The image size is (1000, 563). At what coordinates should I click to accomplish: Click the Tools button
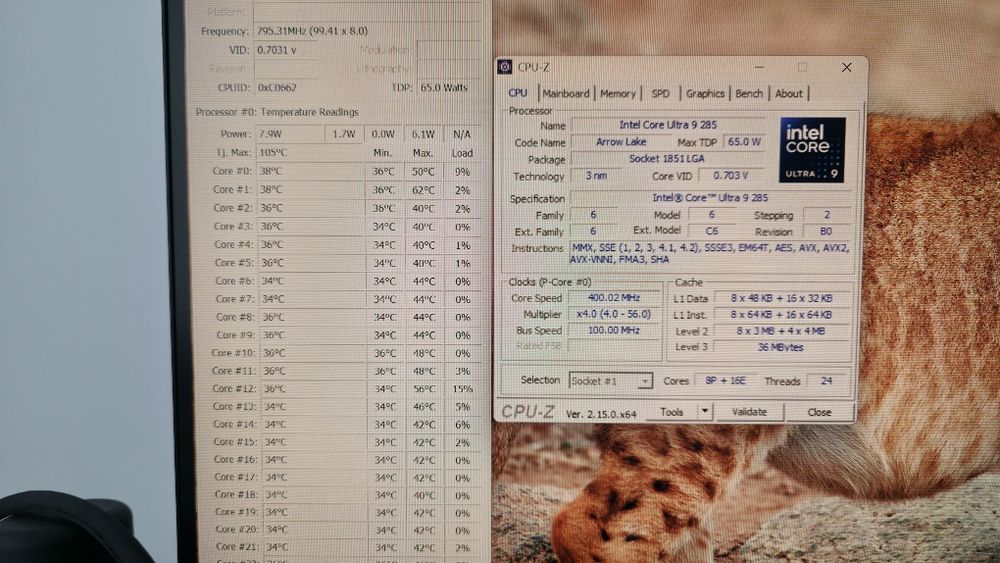pyautogui.click(x=672, y=412)
